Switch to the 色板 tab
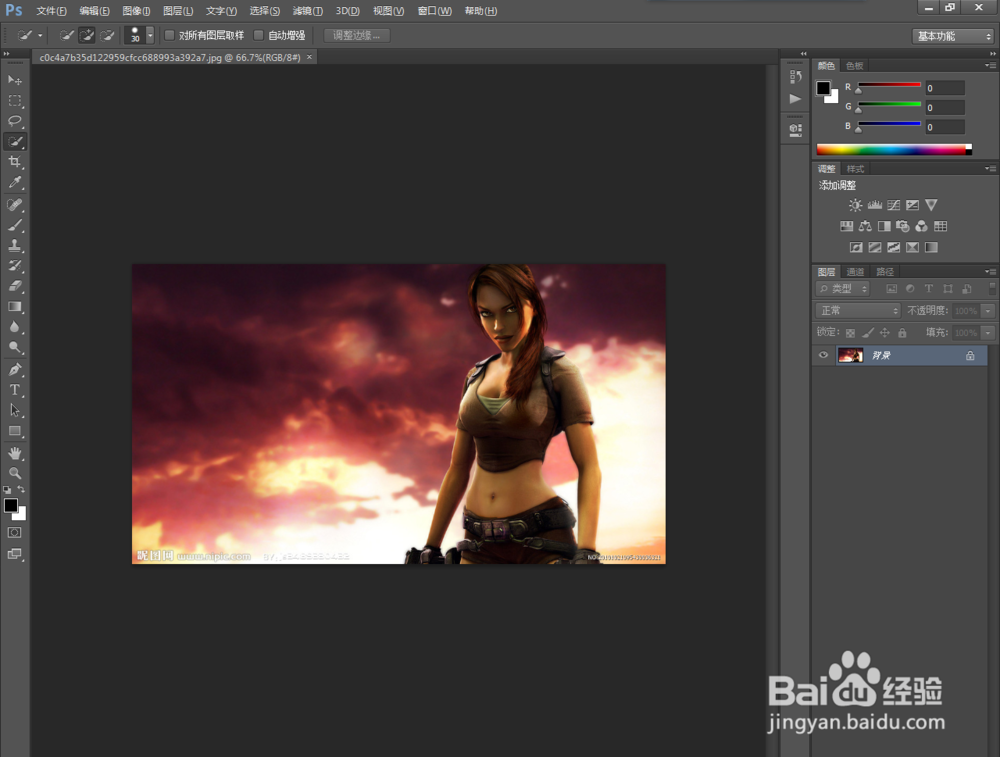1000x757 pixels. (x=854, y=66)
